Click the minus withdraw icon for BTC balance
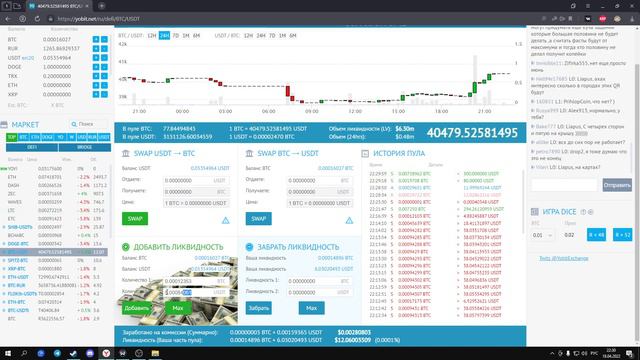Viewport: 640px width, 360px height. (x=104, y=39)
